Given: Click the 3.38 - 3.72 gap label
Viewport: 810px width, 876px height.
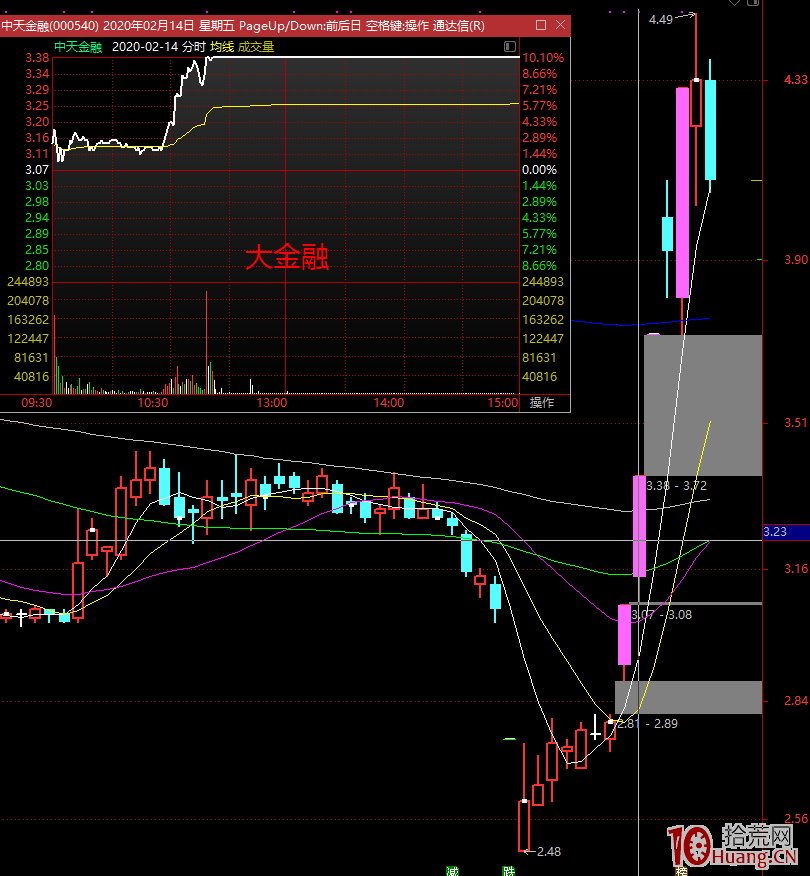Looking at the screenshot, I should (676, 486).
